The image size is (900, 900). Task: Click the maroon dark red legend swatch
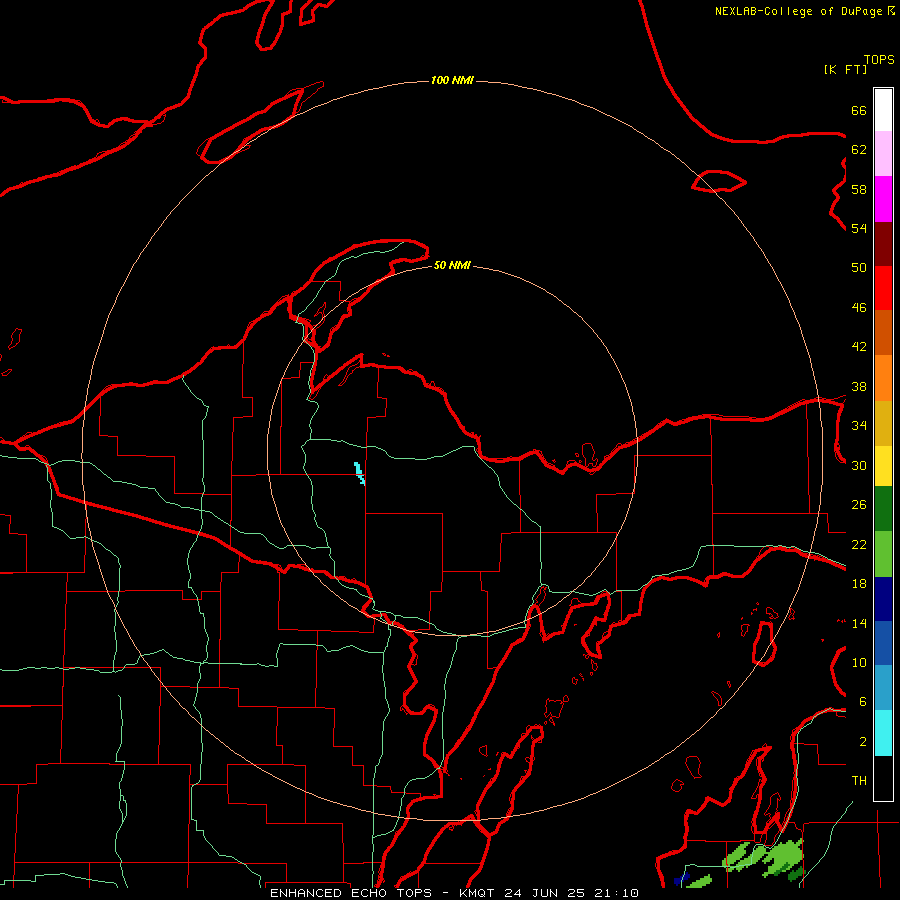coord(883,244)
